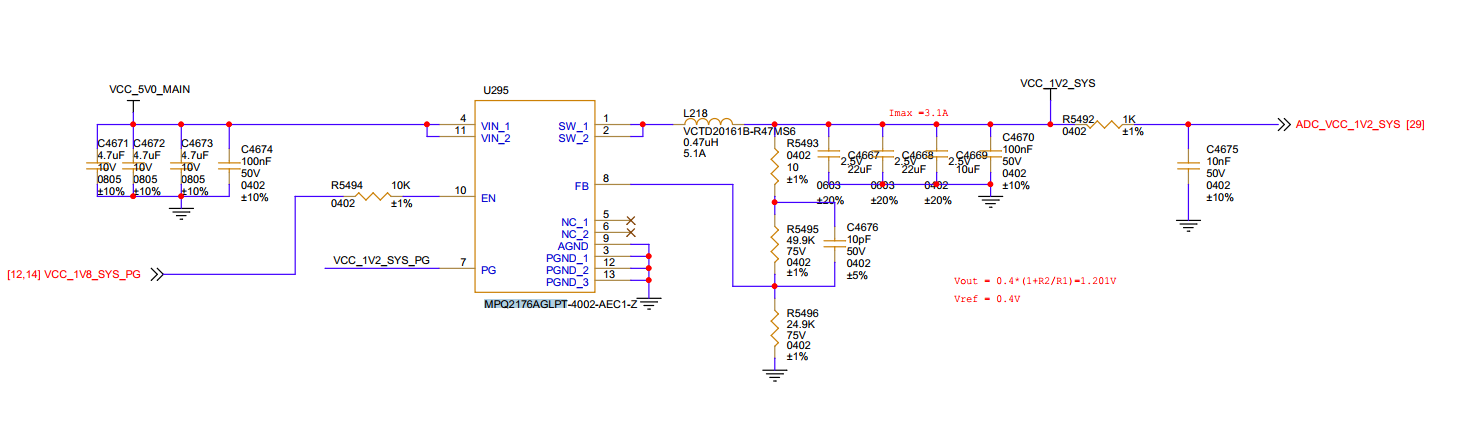Select the L218 inductor symbol
The width and height of the screenshot is (1469, 422).
tap(708, 124)
